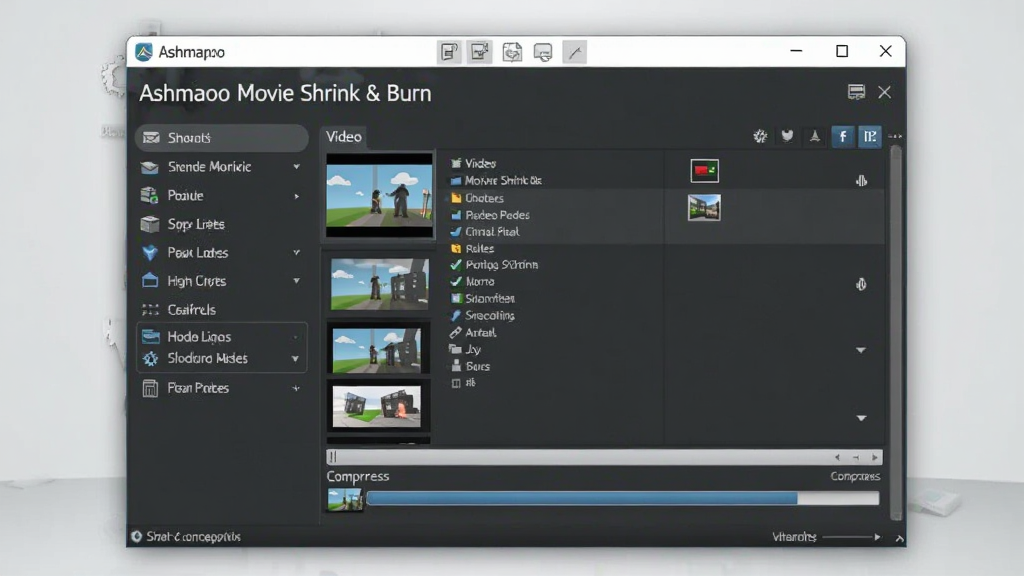1024x576 pixels.
Task: Select the second video thumbnail
Action: pos(379,284)
